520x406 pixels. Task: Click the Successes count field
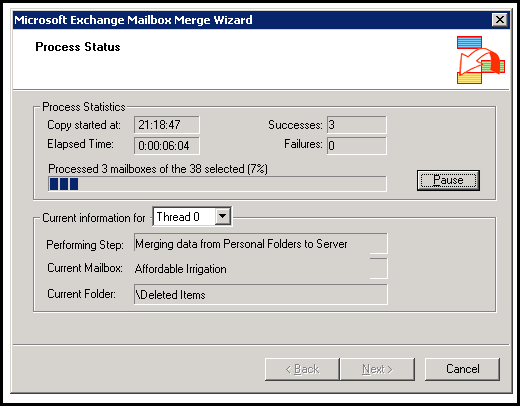(357, 125)
